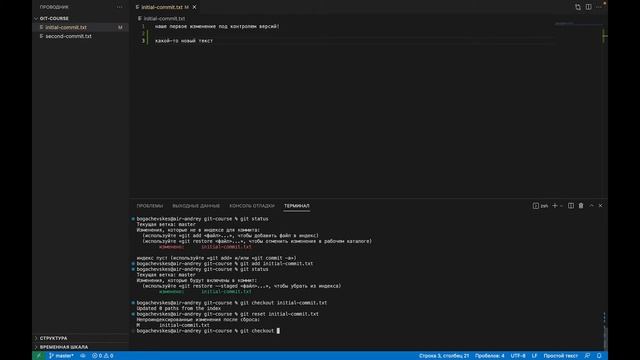Viewport: 640px width, 360px height.
Task: Split the terminal panel
Action: [x=571, y=206]
